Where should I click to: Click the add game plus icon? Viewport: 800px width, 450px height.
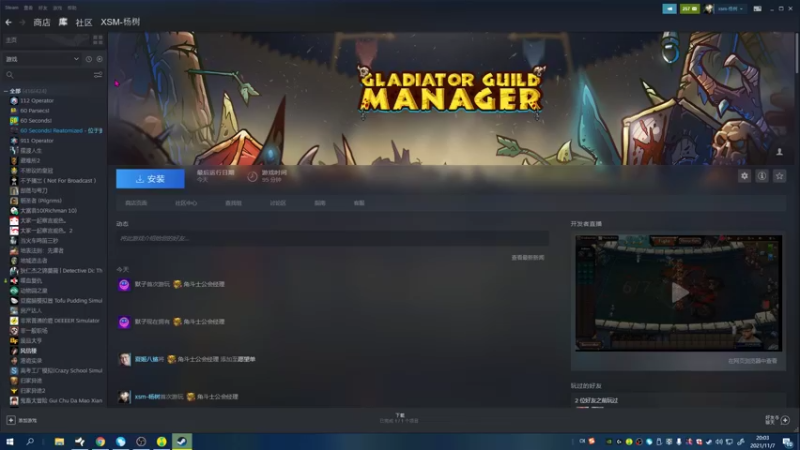pyautogui.click(x=11, y=420)
